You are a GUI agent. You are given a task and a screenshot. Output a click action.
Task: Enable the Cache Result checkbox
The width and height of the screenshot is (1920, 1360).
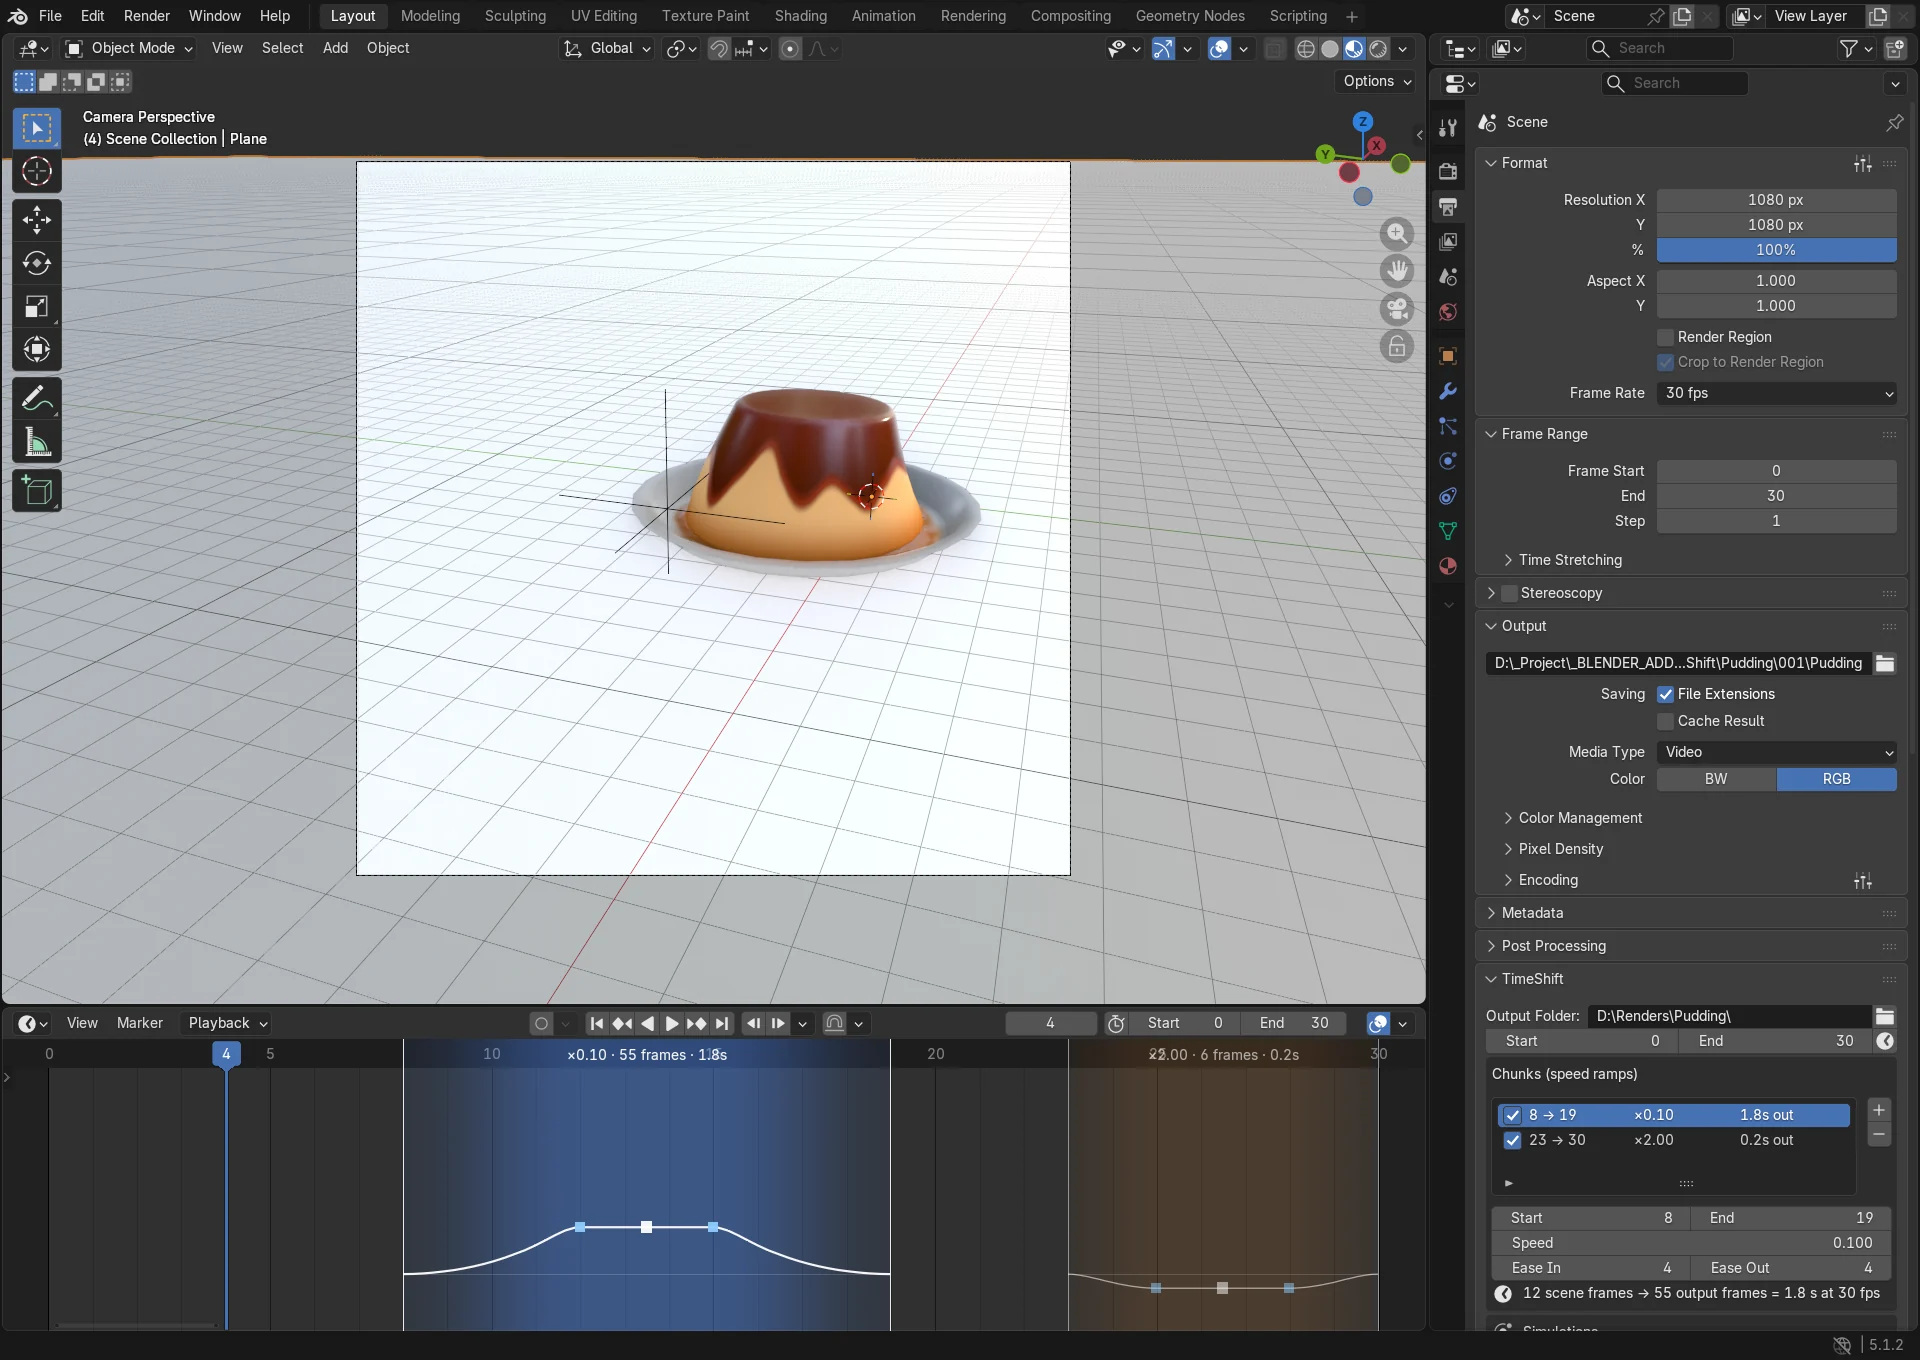pos(1666,721)
